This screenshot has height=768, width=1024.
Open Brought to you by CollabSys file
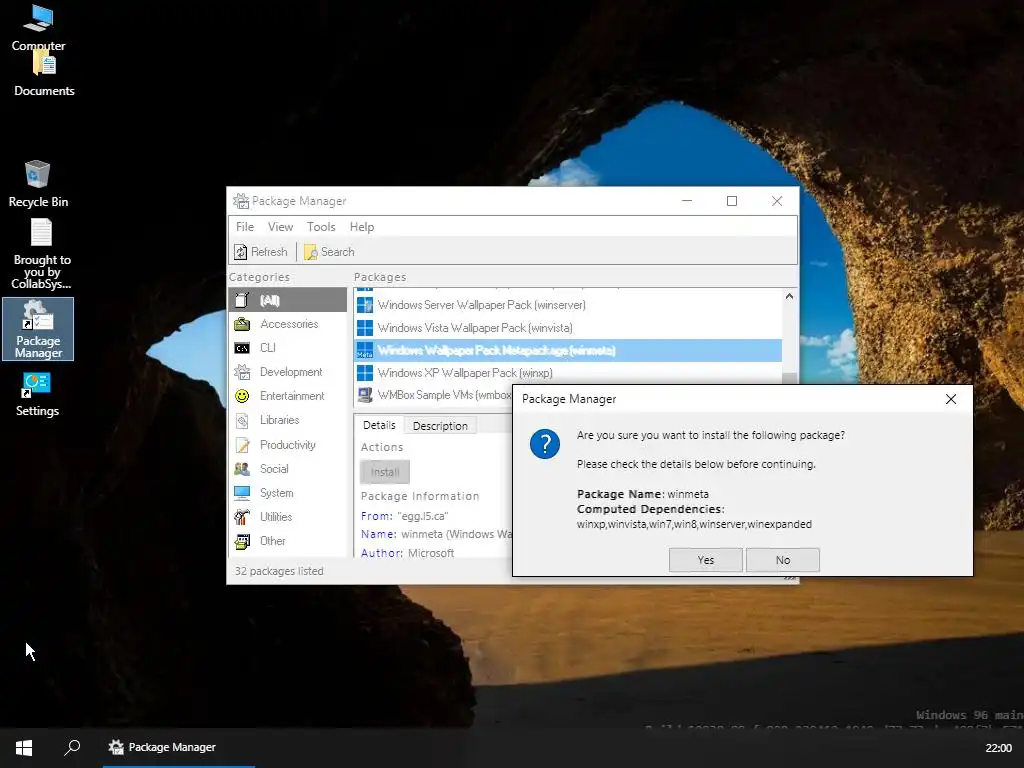point(41,254)
